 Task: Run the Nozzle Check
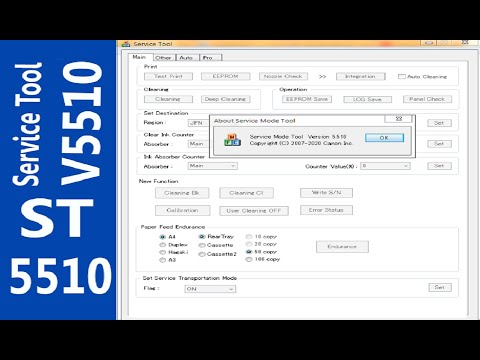click(283, 76)
